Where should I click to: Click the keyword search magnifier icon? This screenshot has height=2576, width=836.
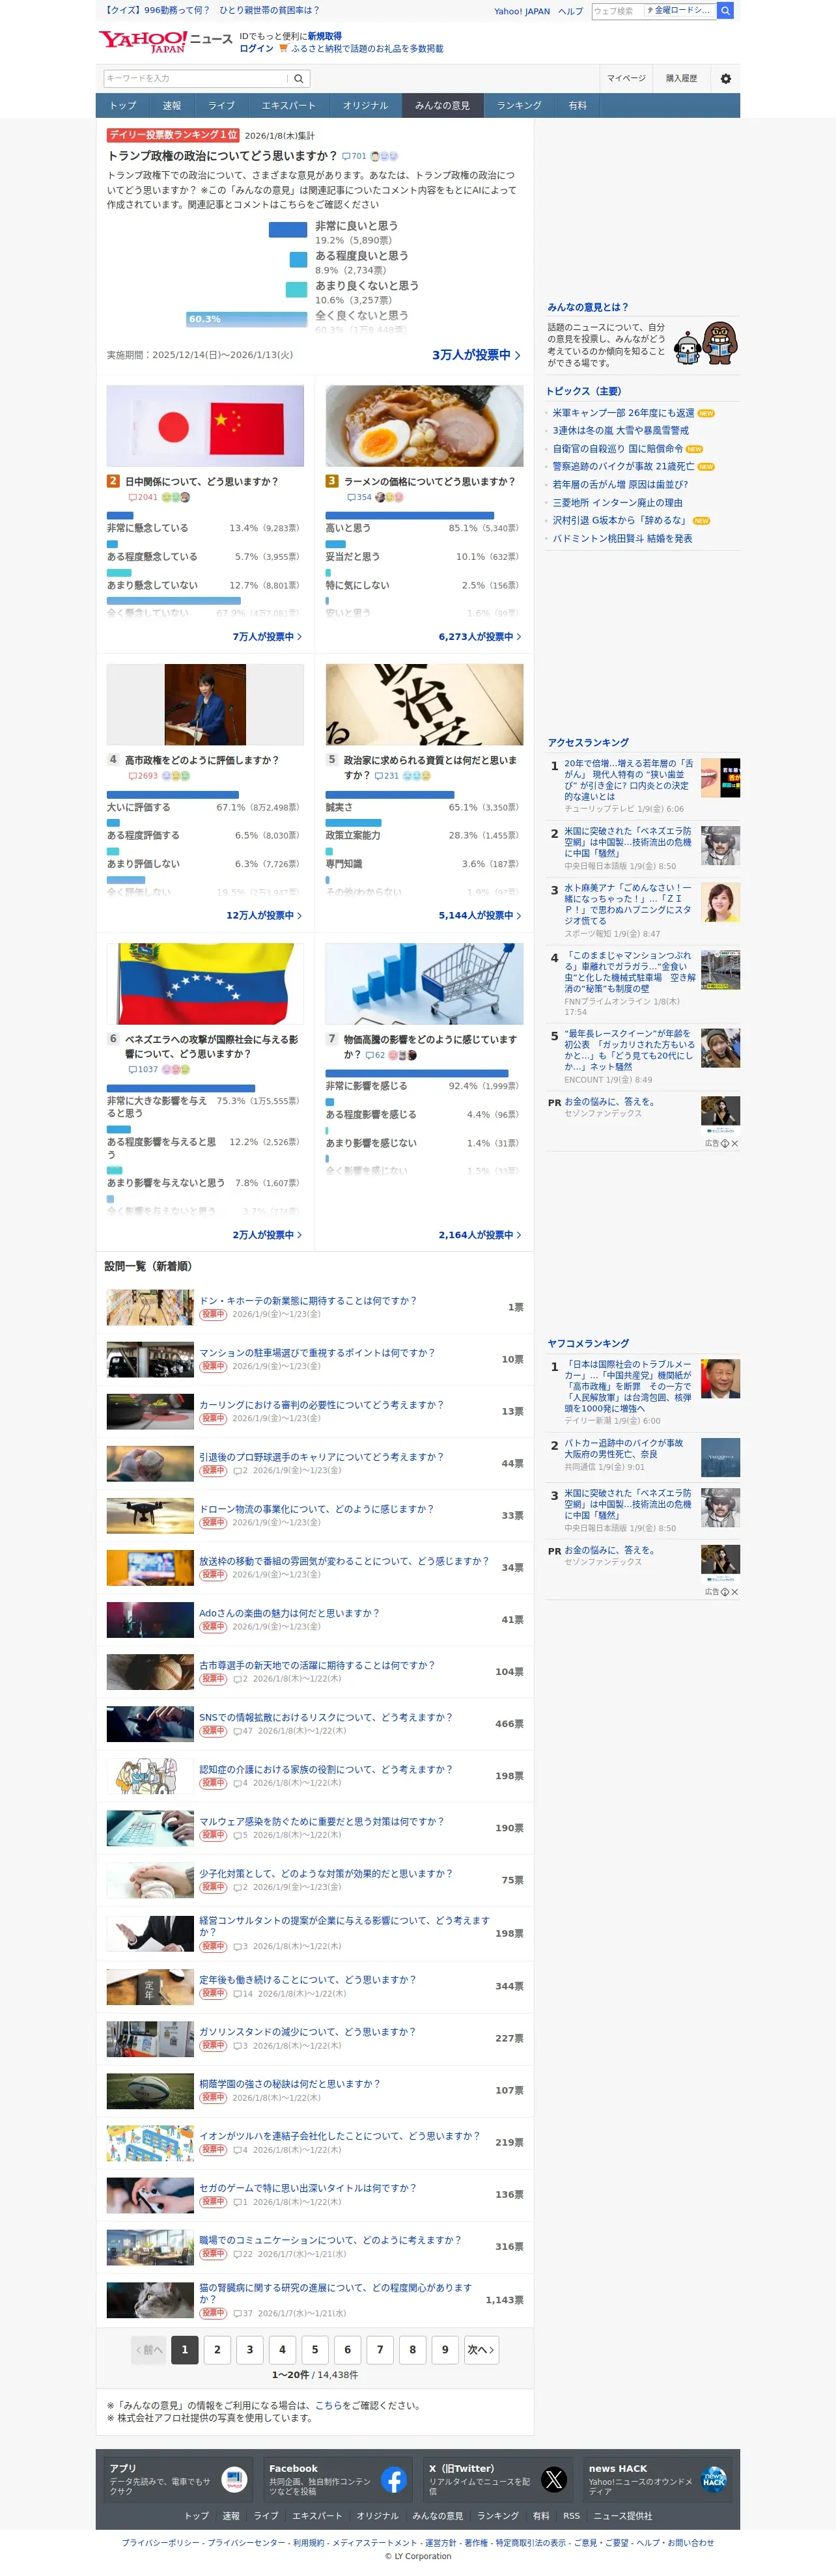298,78
